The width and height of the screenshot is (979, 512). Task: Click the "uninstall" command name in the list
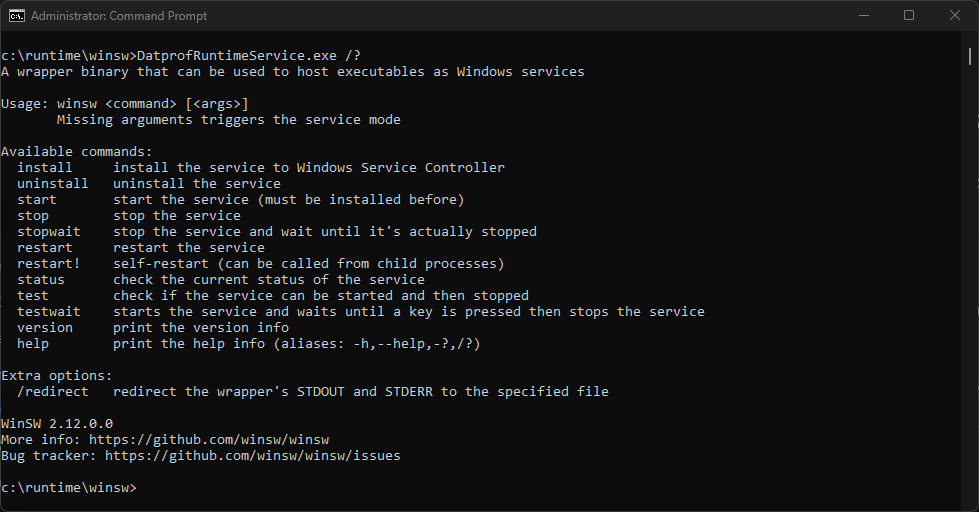pyautogui.click(x=53, y=184)
